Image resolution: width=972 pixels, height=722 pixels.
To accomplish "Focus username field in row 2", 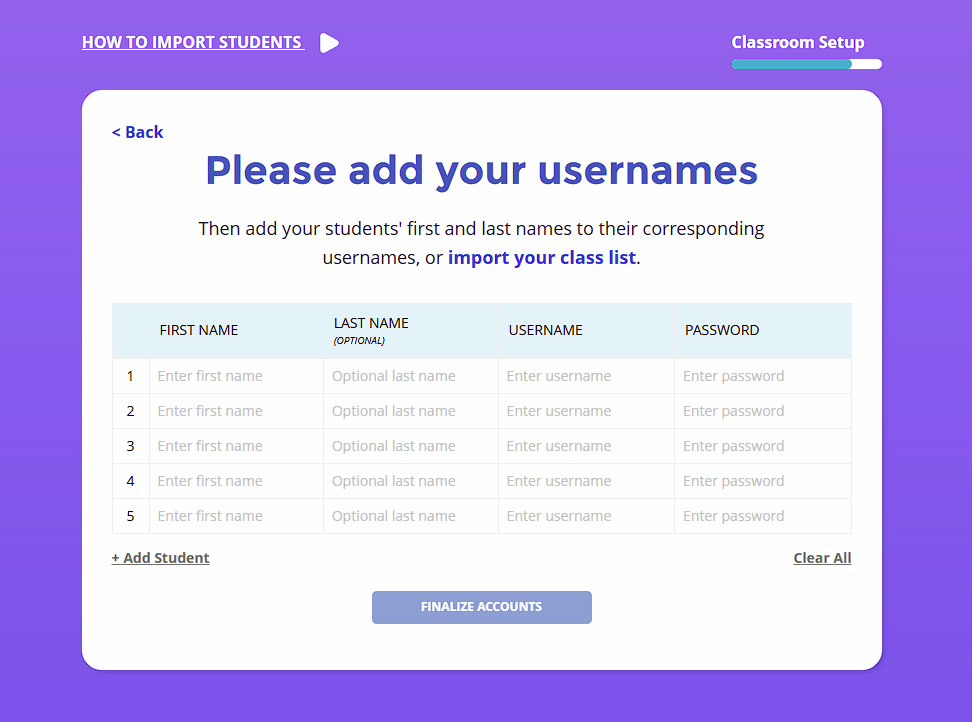I will (x=586, y=412).
